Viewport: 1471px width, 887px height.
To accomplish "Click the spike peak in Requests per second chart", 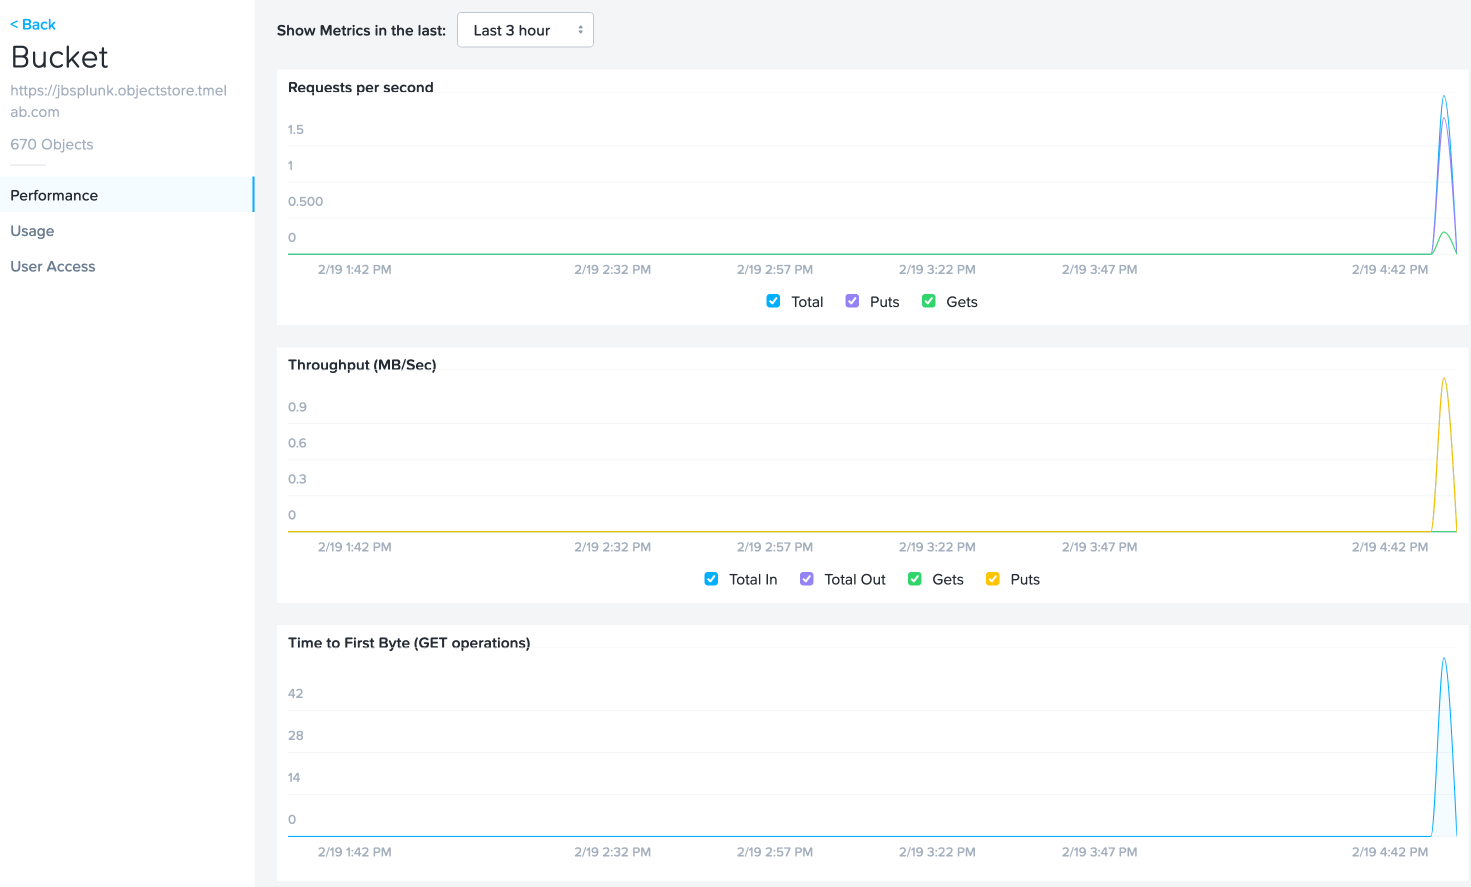I will click(x=1444, y=98).
